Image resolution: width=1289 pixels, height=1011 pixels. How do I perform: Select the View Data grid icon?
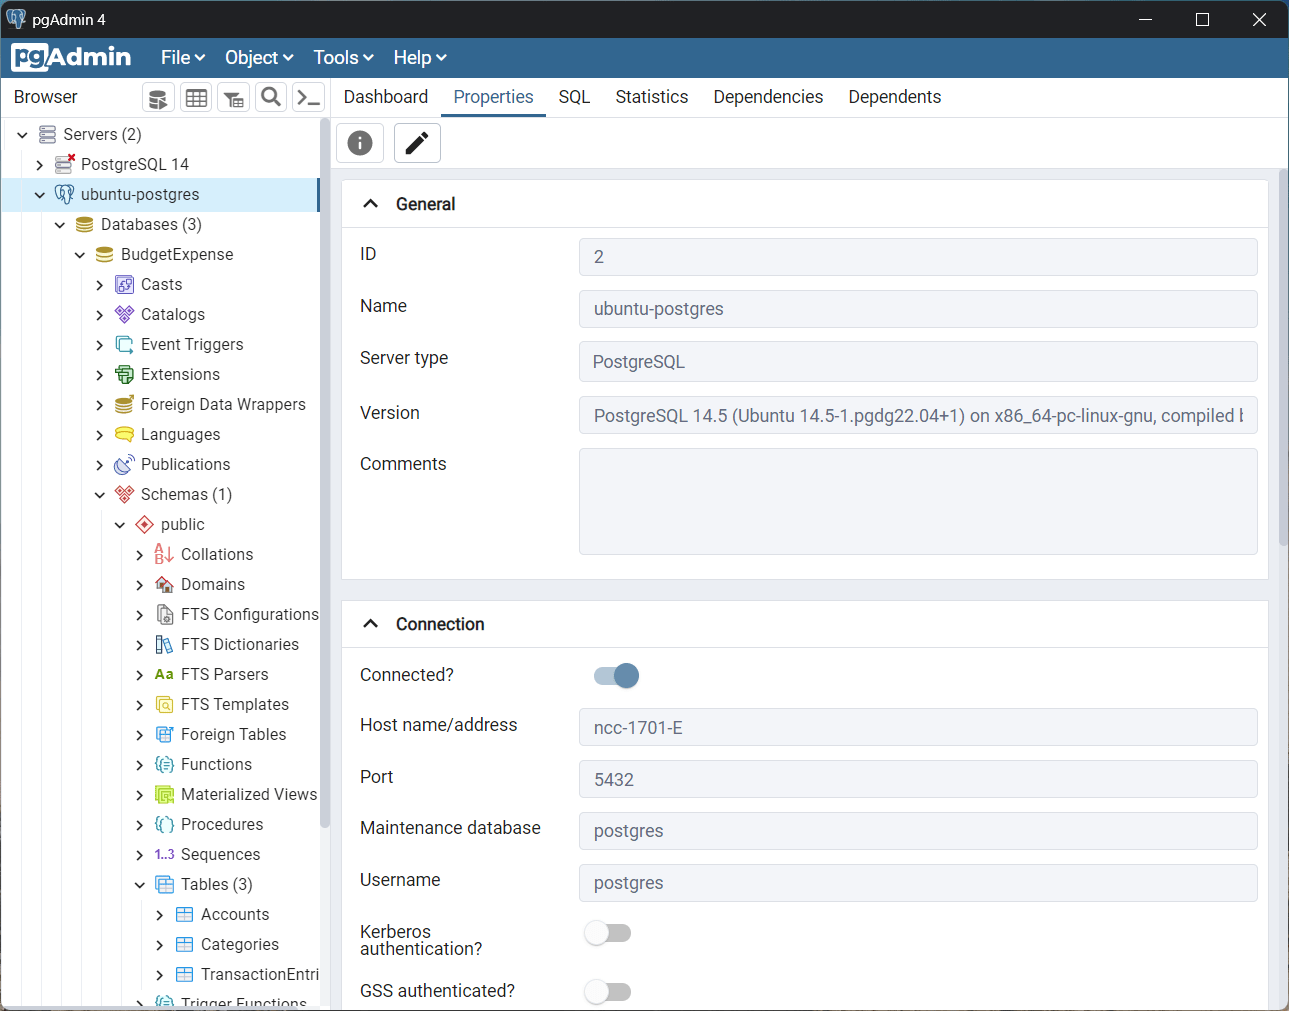point(196,97)
